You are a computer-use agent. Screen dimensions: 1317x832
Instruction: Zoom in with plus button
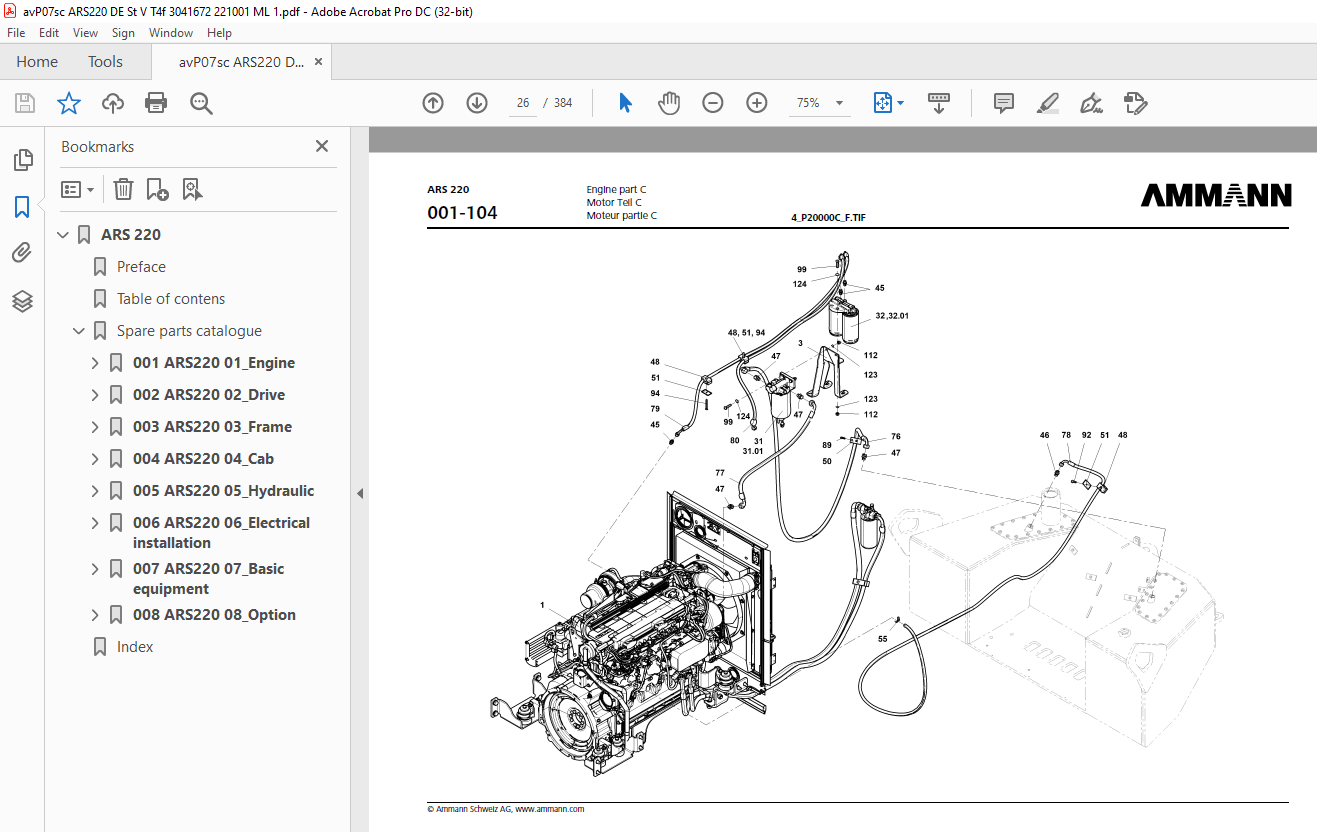757,103
